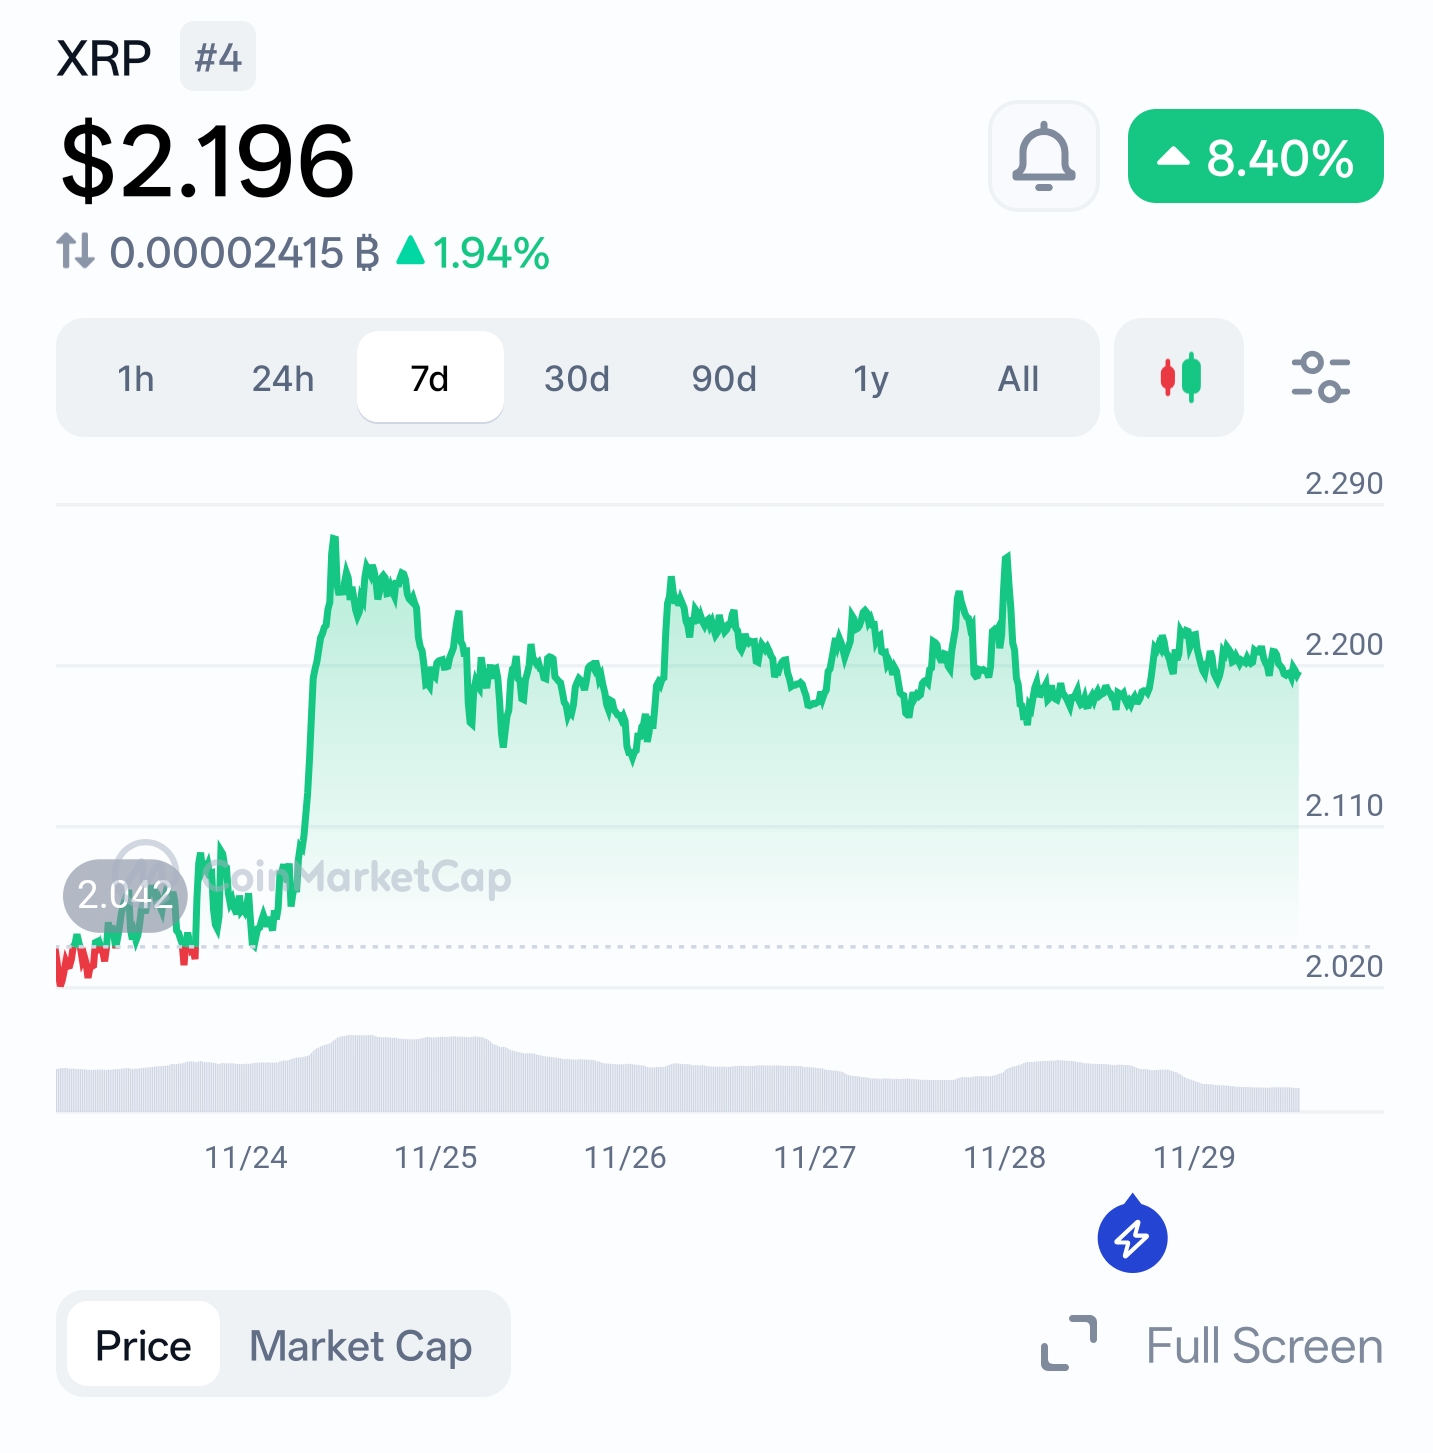The height and width of the screenshot is (1453, 1433).
Task: Show the 90d price chart
Action: point(724,379)
